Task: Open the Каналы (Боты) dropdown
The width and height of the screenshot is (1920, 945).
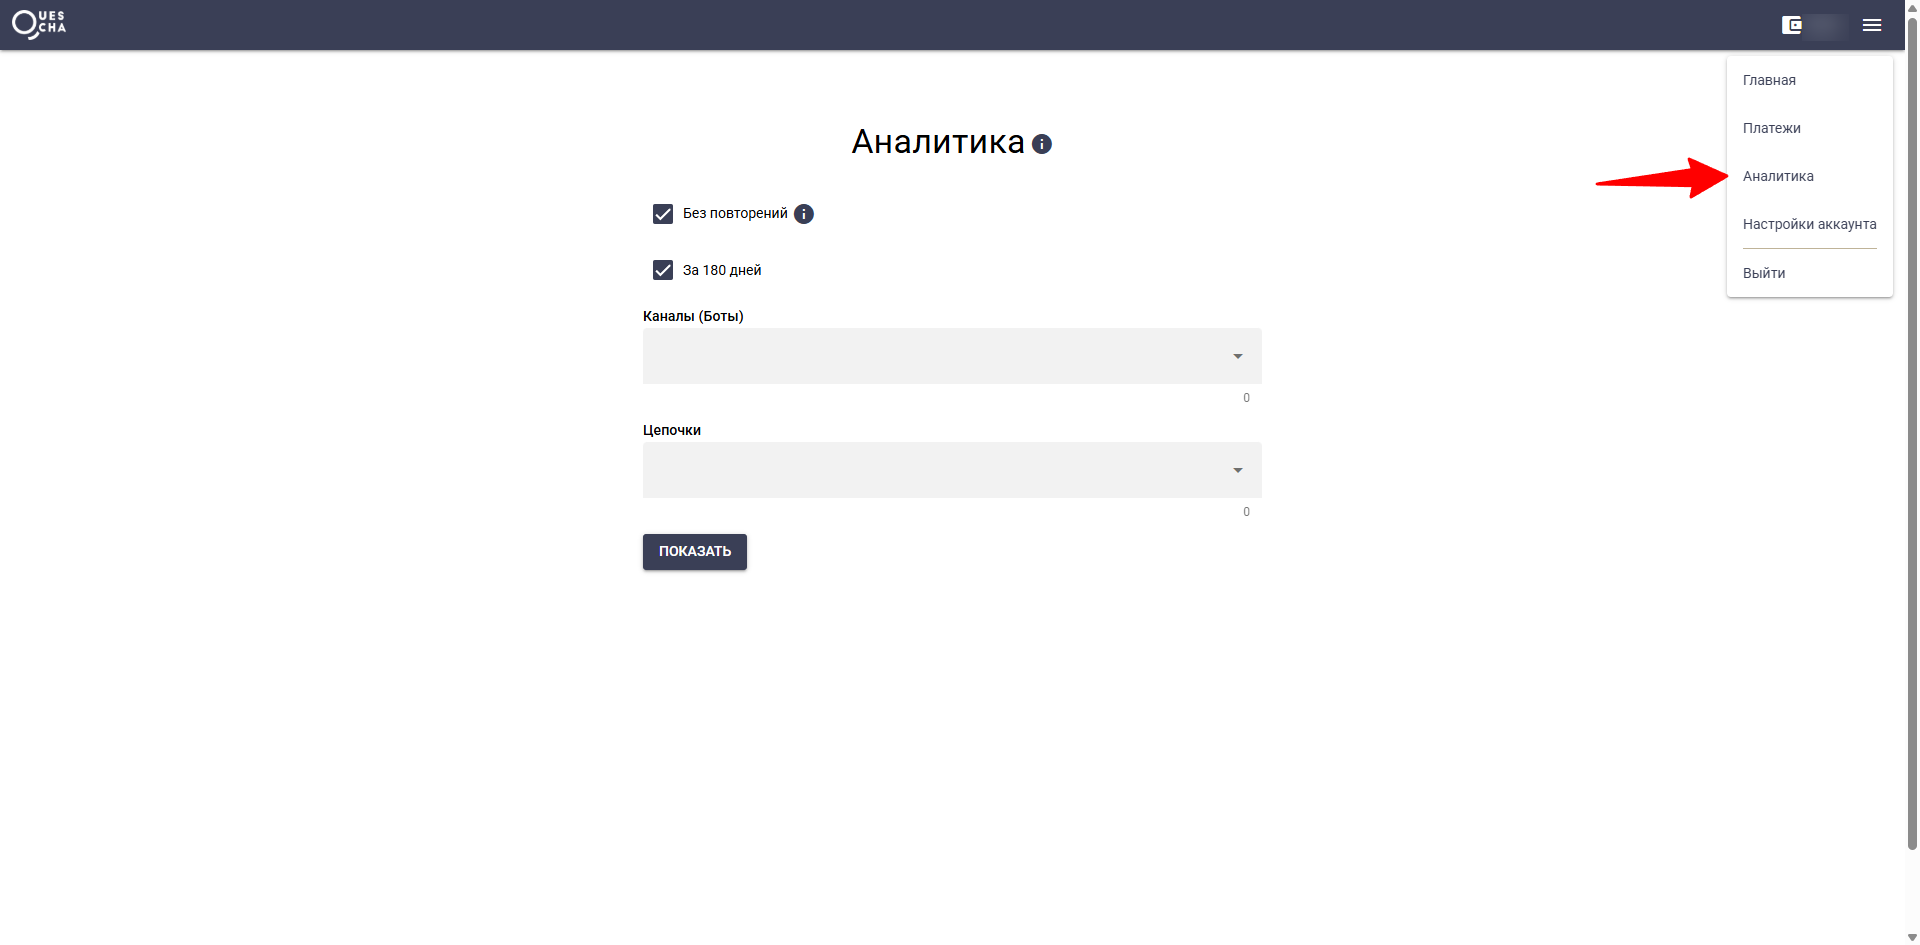Action: coord(951,356)
